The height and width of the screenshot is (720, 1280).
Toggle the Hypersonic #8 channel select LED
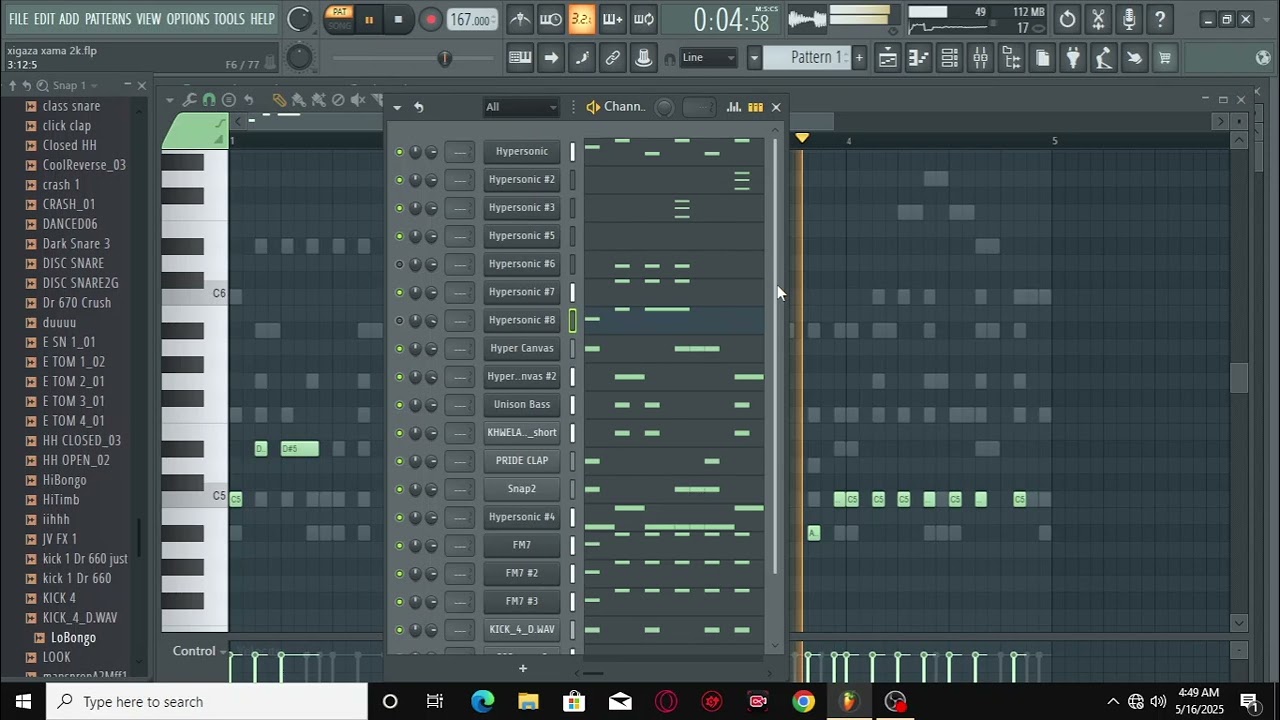[x=573, y=321]
